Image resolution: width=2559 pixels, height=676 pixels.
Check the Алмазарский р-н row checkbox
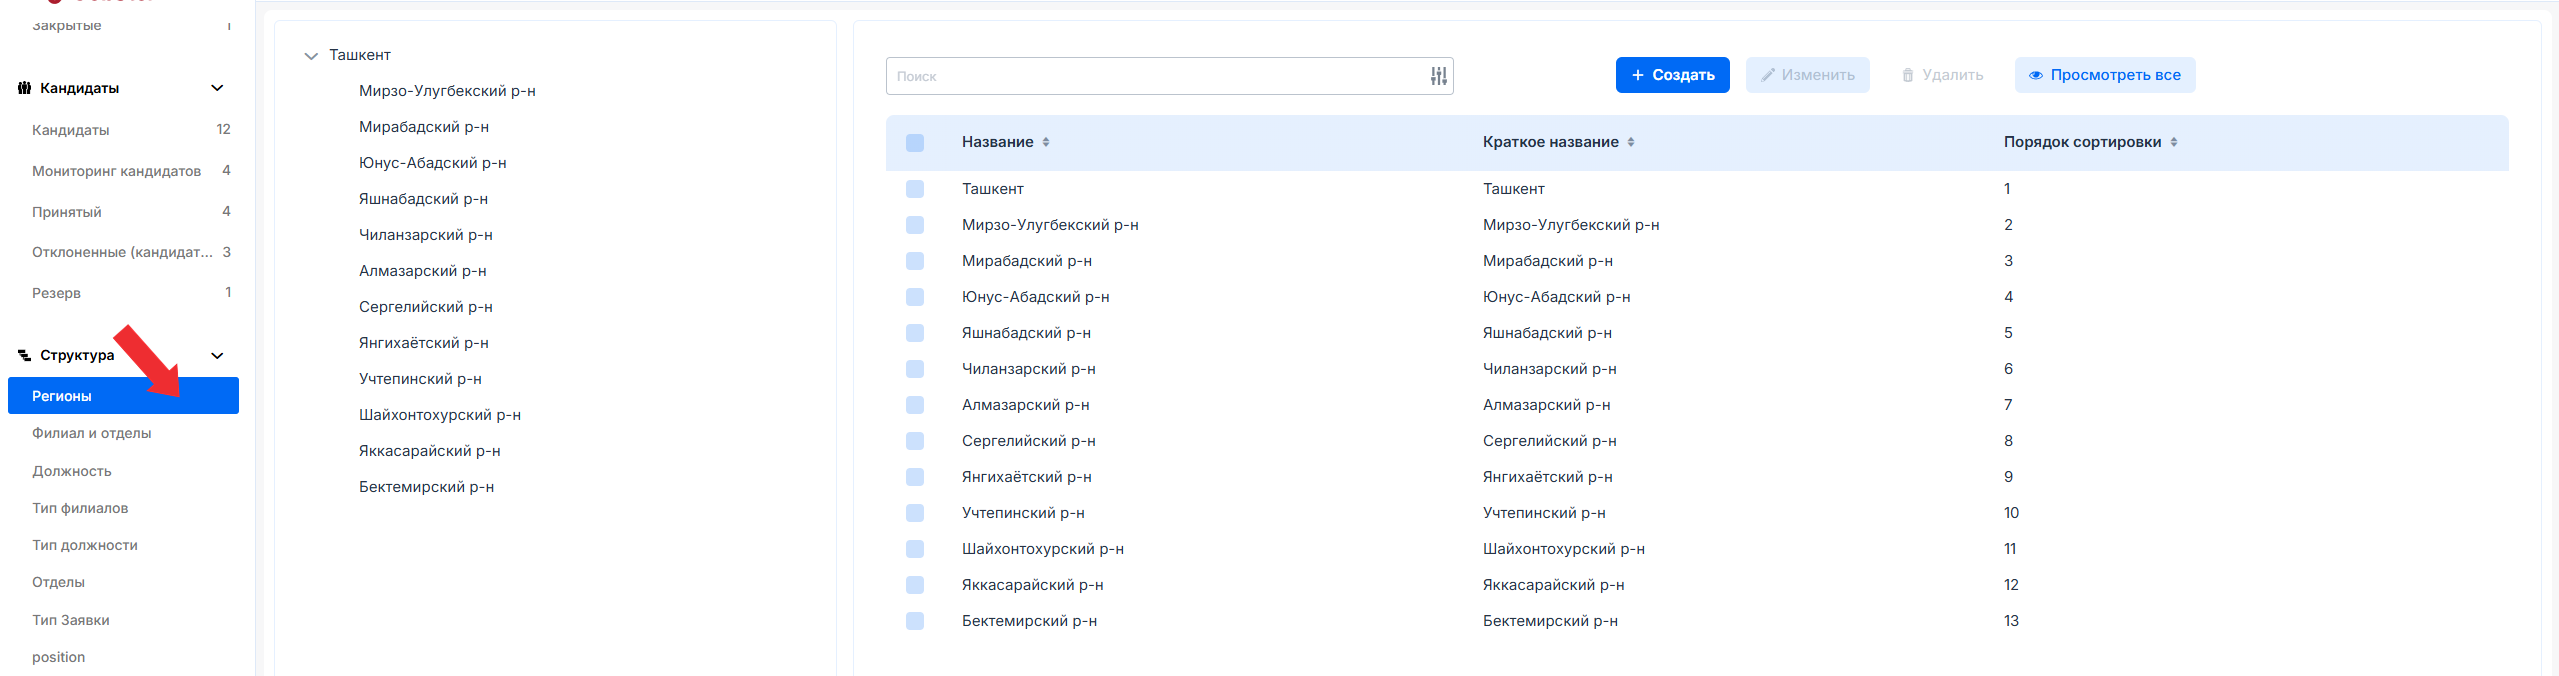(915, 405)
